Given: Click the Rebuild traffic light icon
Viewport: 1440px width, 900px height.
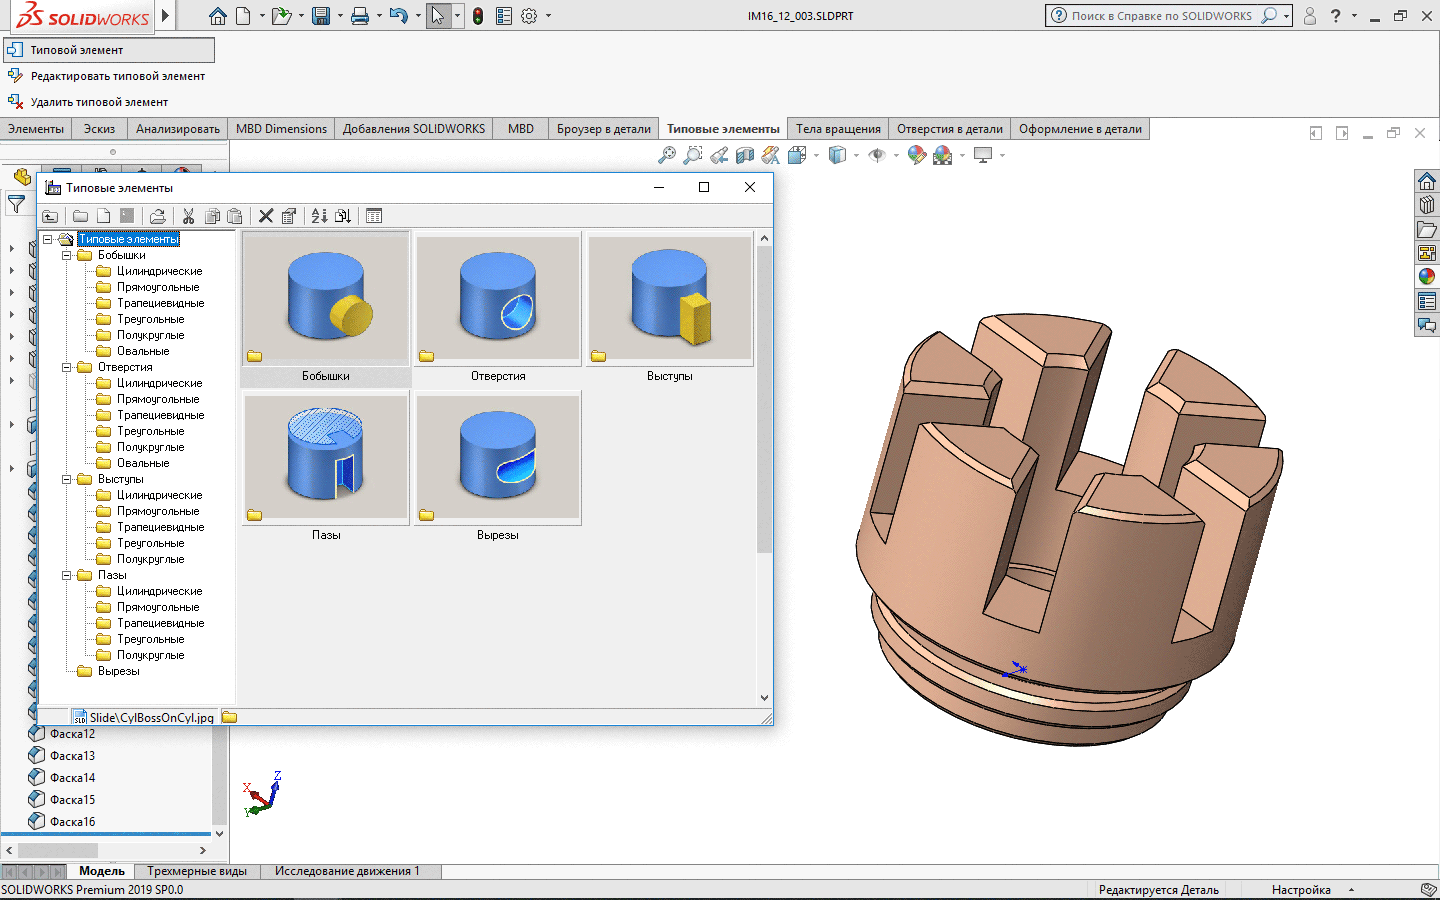Looking at the screenshot, I should point(478,16).
